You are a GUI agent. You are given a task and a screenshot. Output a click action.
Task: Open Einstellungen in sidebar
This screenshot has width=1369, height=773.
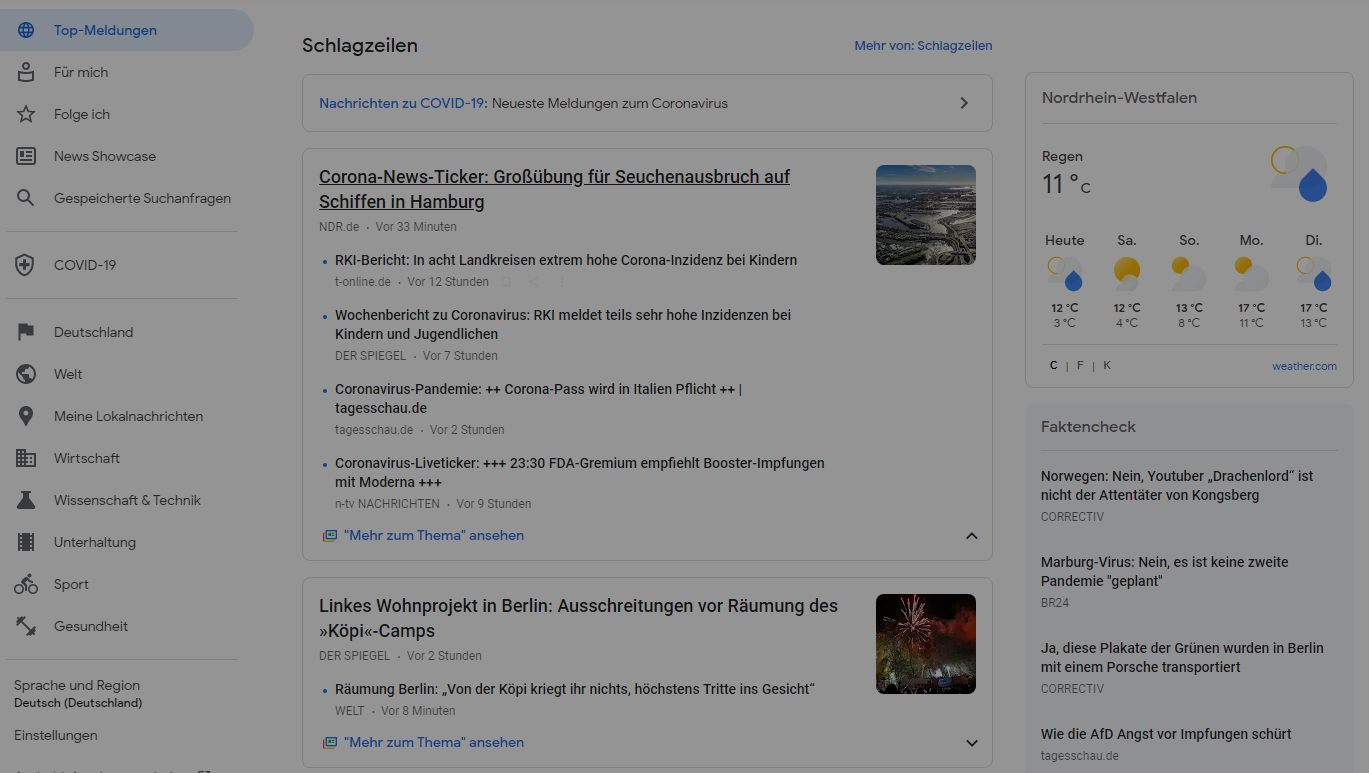click(x=56, y=735)
